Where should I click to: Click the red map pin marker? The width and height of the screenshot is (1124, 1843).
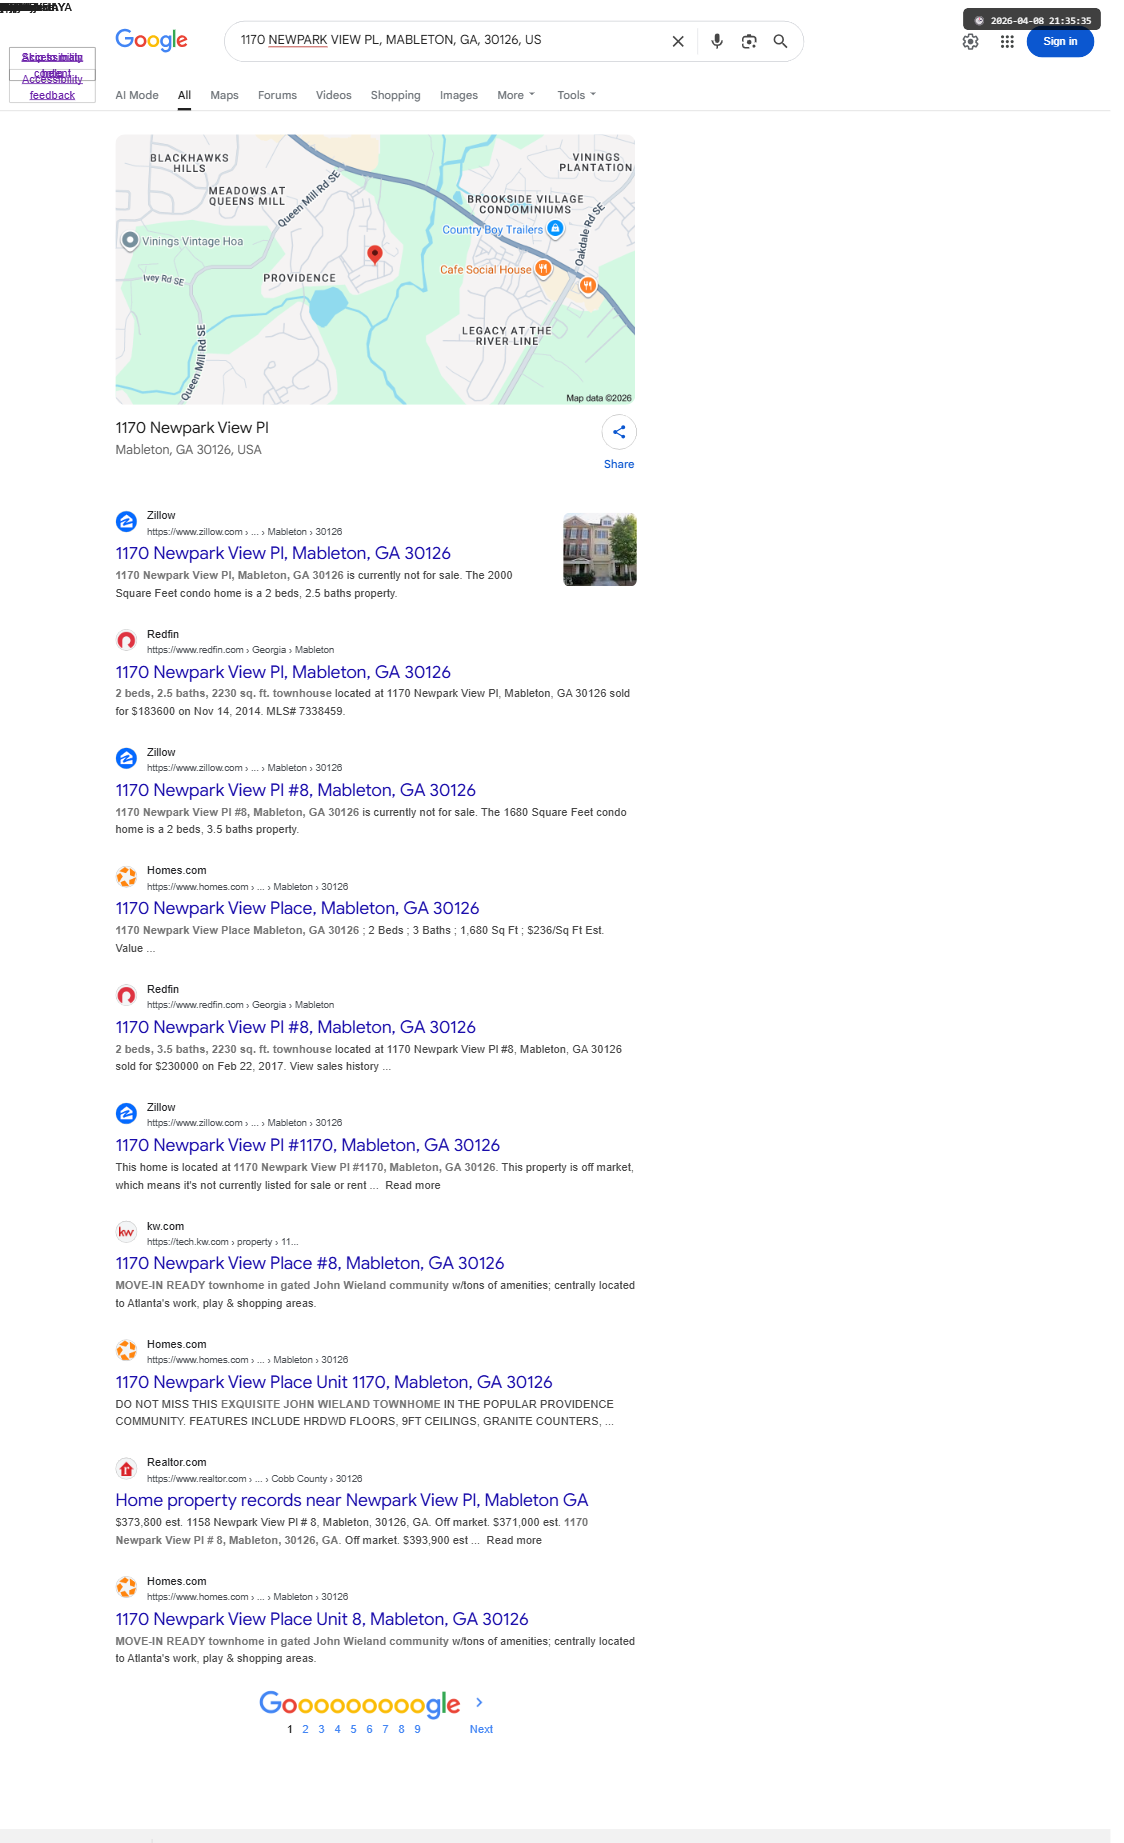click(x=375, y=255)
